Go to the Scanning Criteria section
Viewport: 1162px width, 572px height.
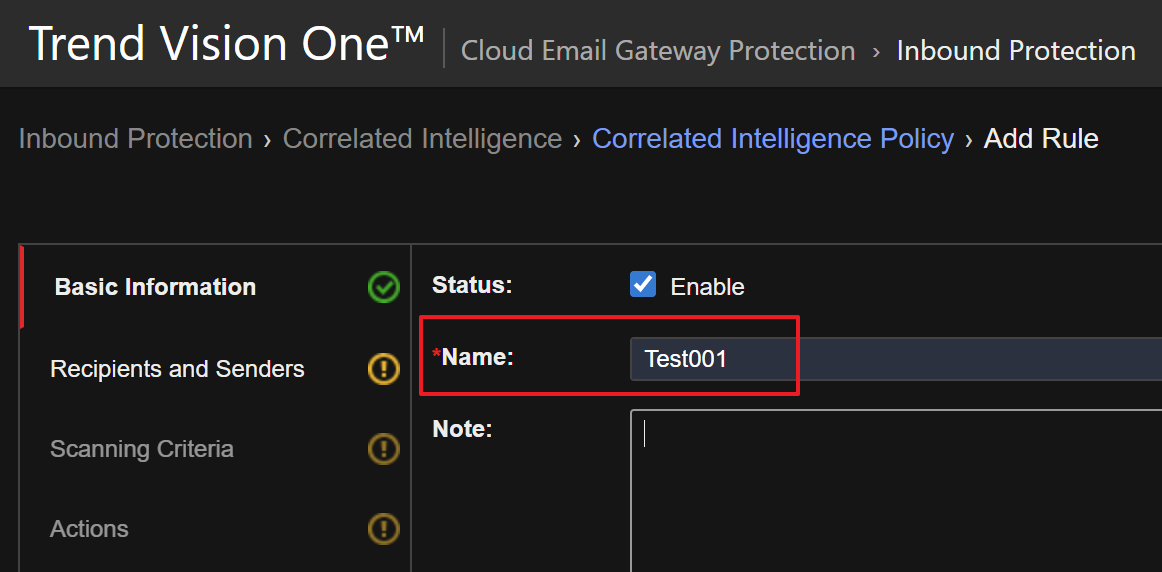(x=142, y=449)
